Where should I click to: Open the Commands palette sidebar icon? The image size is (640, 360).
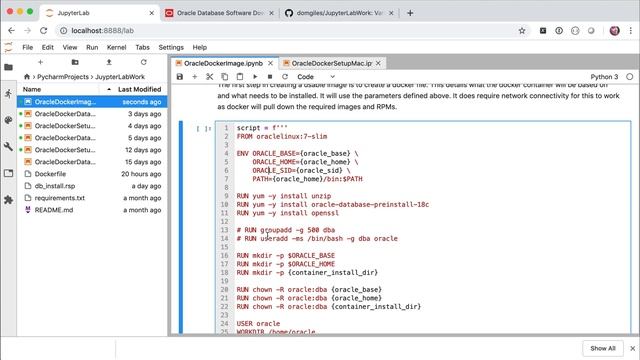[x=9, y=120]
